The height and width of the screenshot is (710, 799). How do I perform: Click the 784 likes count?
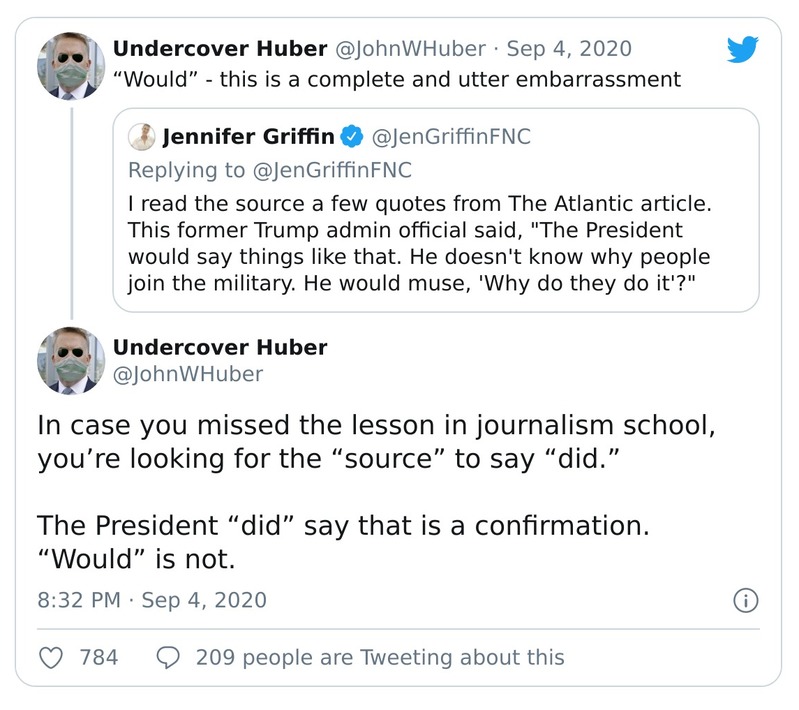(98, 657)
